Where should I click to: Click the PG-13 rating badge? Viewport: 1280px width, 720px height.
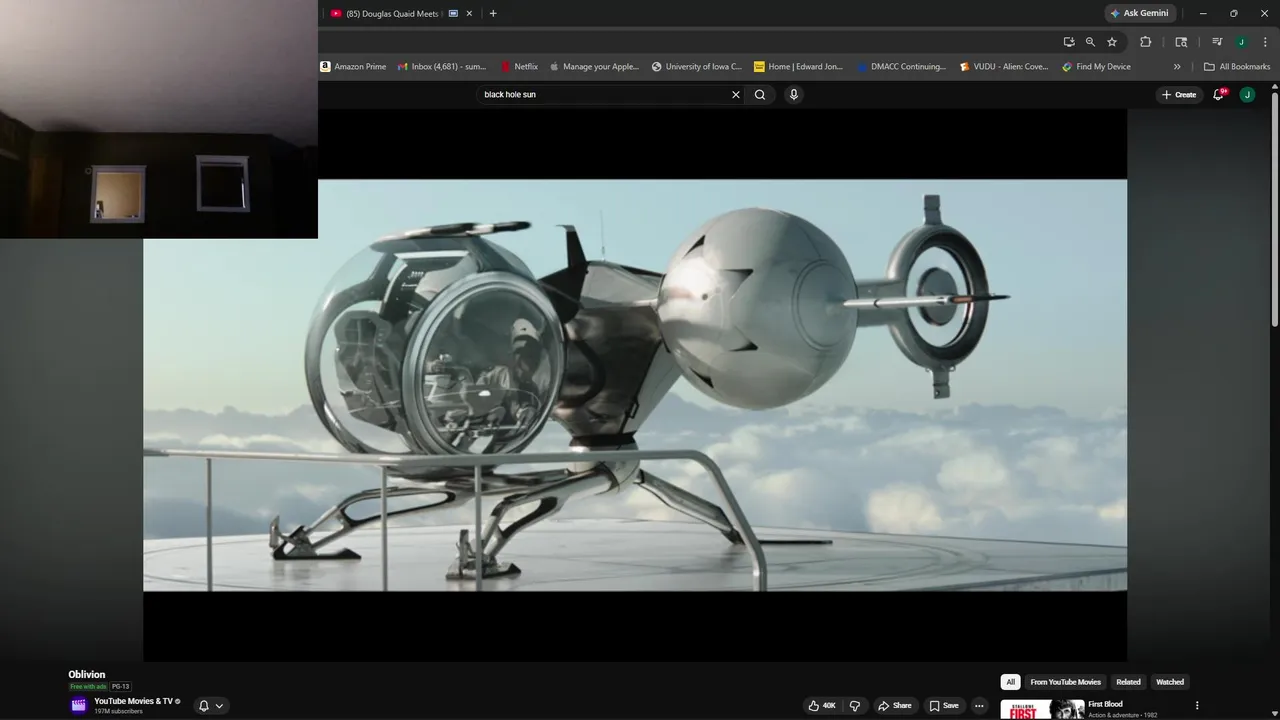click(120, 687)
